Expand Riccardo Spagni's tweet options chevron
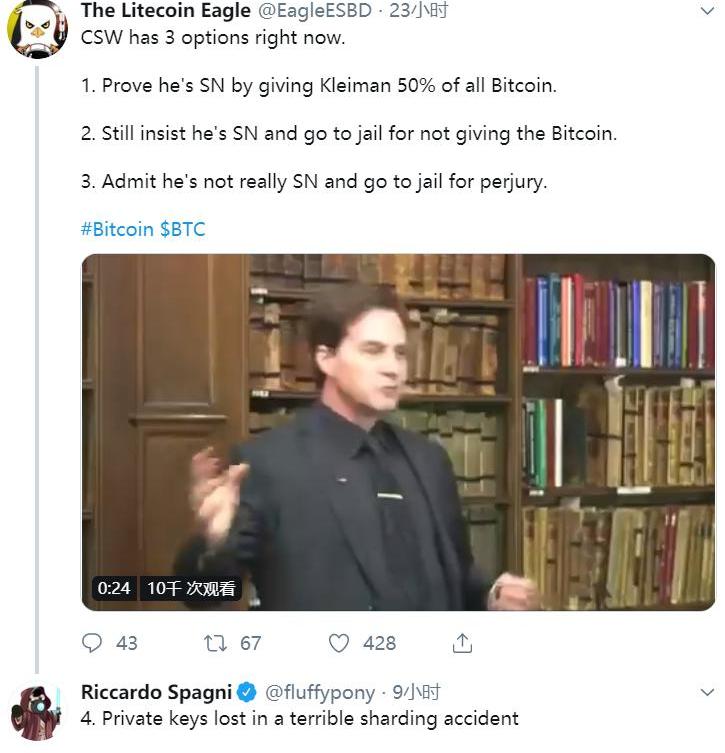 pos(707,692)
